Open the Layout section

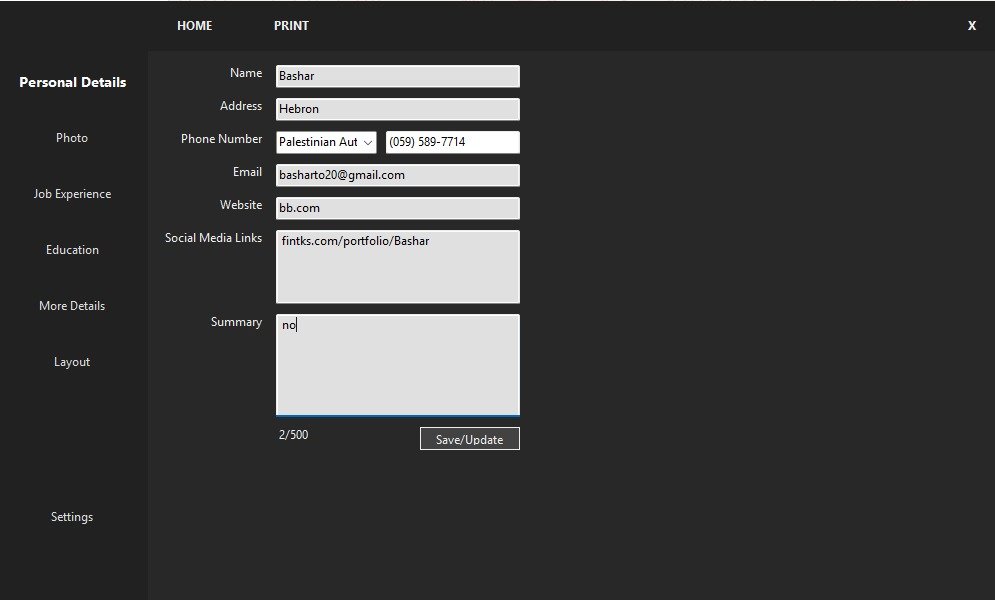[72, 362]
